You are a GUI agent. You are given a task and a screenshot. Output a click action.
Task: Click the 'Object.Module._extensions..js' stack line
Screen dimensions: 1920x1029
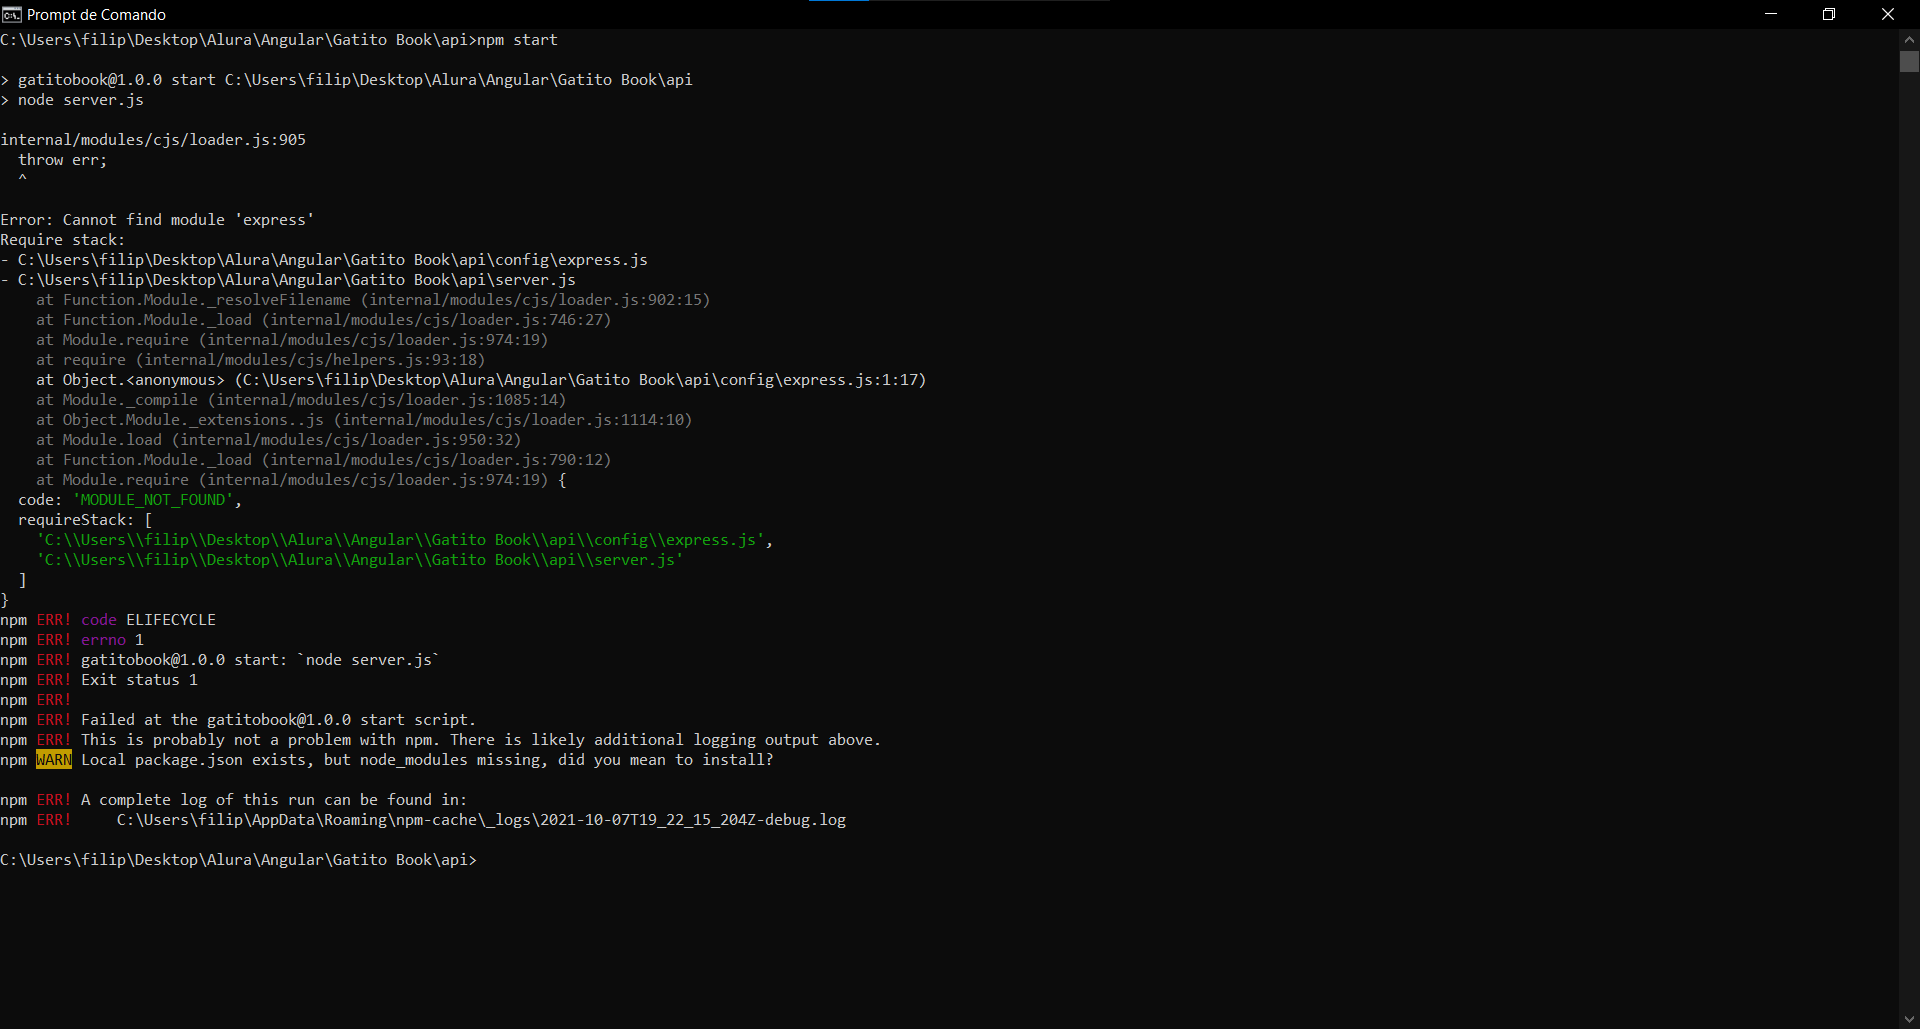pos(364,420)
